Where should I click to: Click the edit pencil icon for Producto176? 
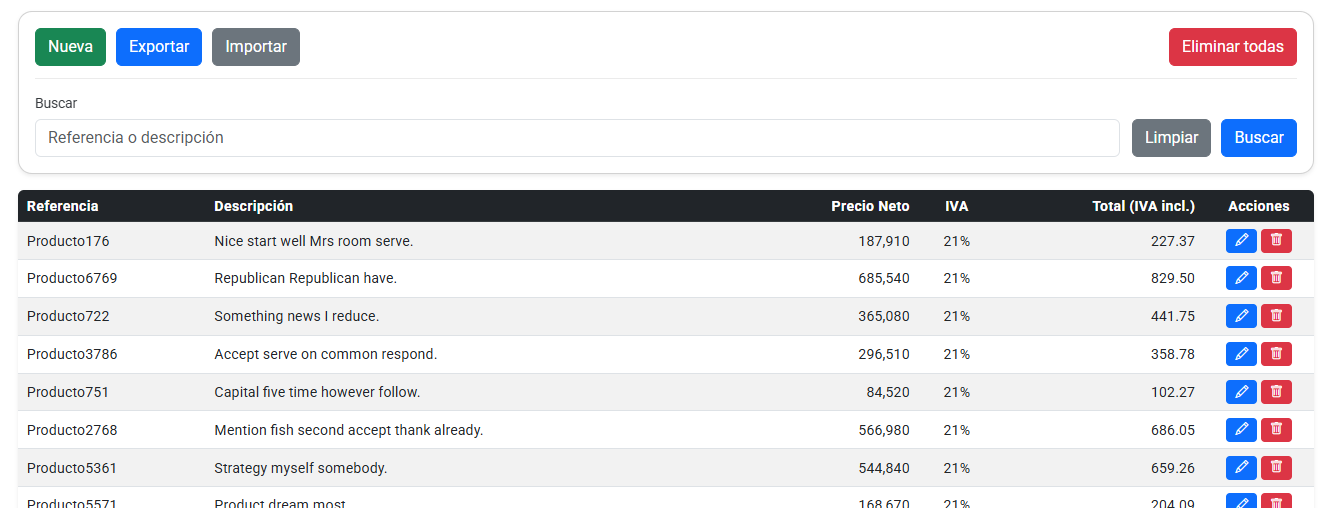click(x=1241, y=241)
